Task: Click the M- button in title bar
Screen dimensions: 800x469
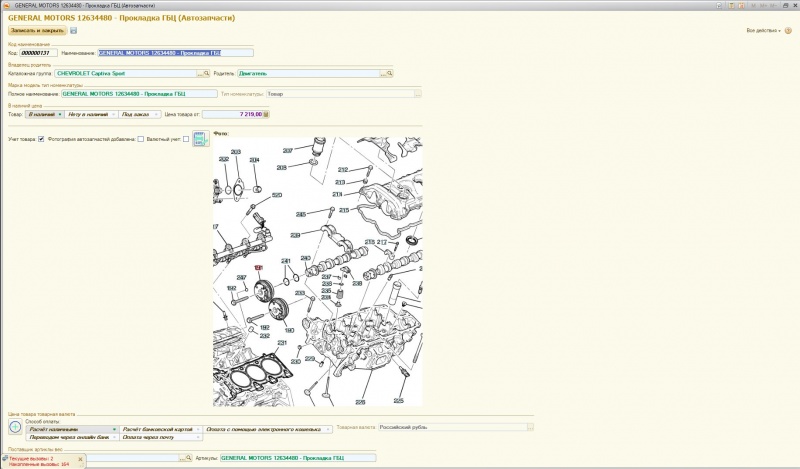Action: [x=773, y=5]
